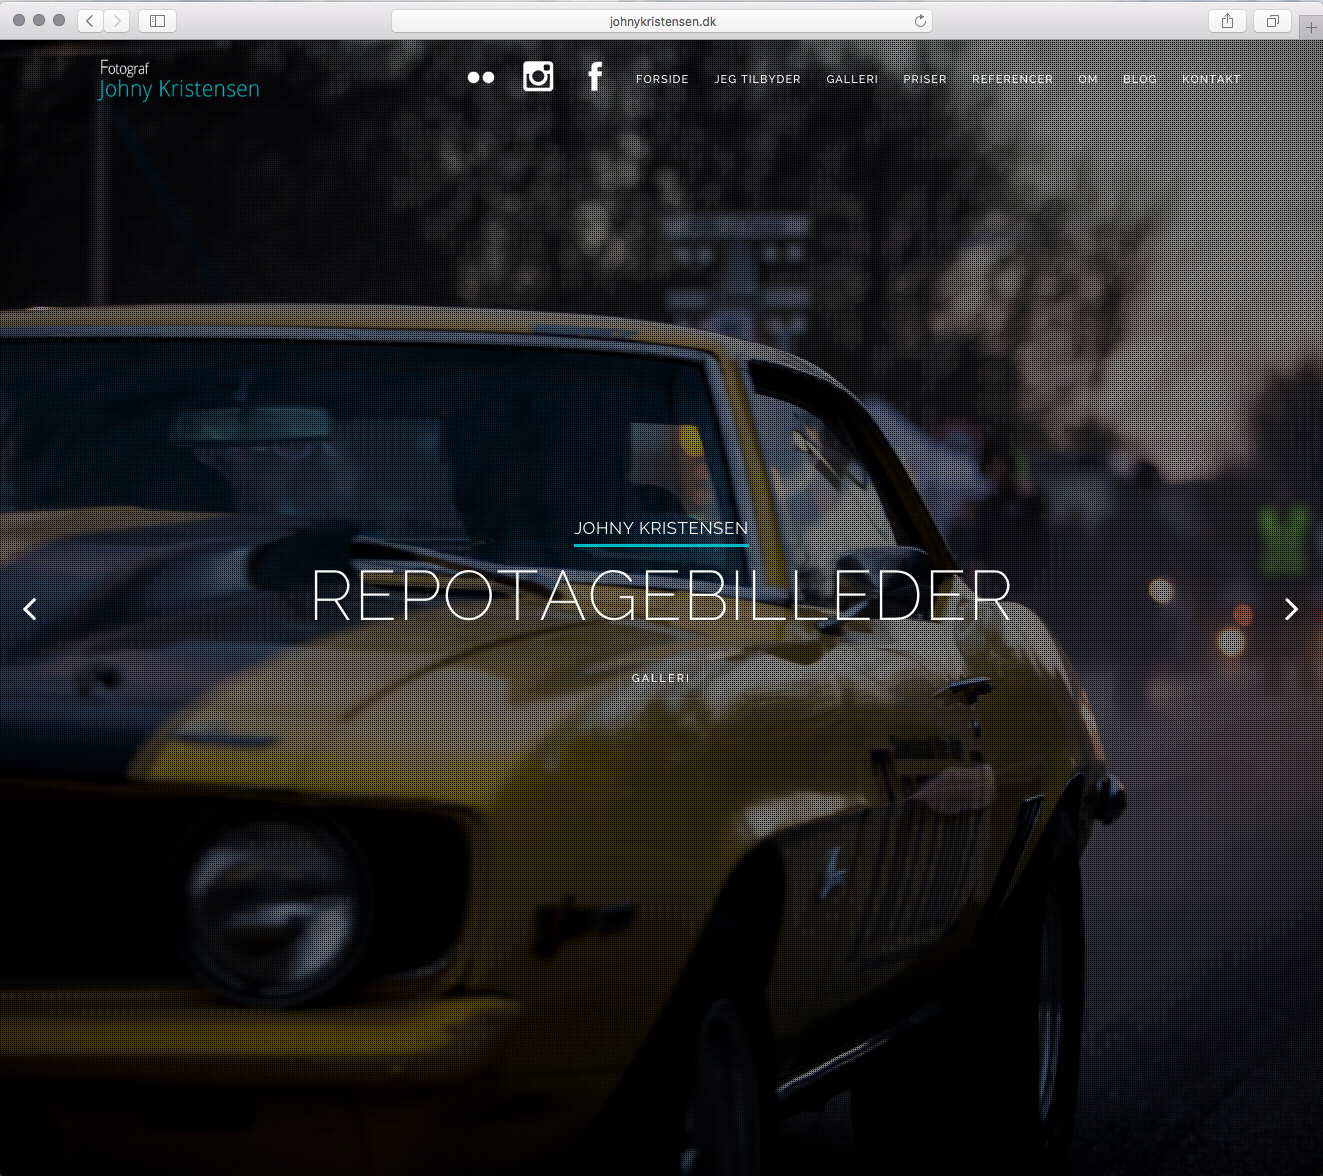Click the Galleri link under headline
Viewport: 1323px width, 1176px height.
tap(661, 678)
